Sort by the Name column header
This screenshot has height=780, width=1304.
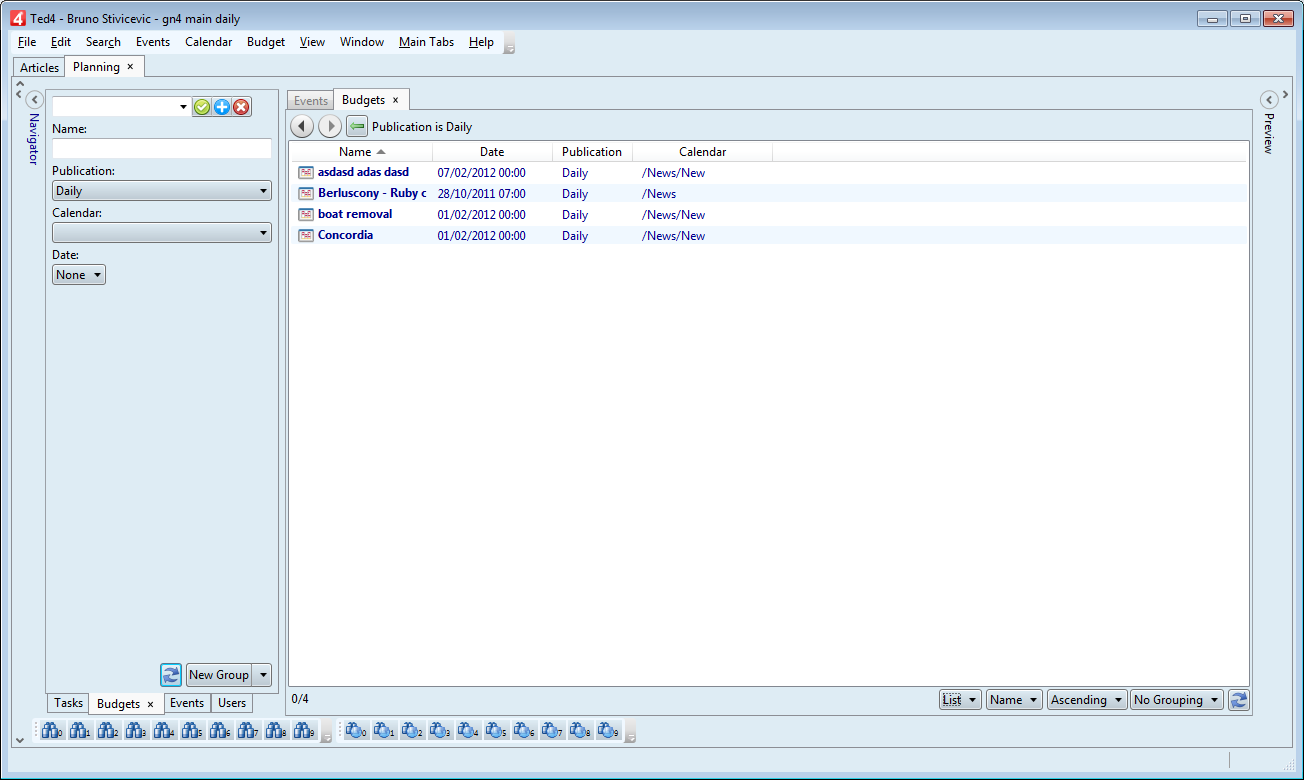362,152
